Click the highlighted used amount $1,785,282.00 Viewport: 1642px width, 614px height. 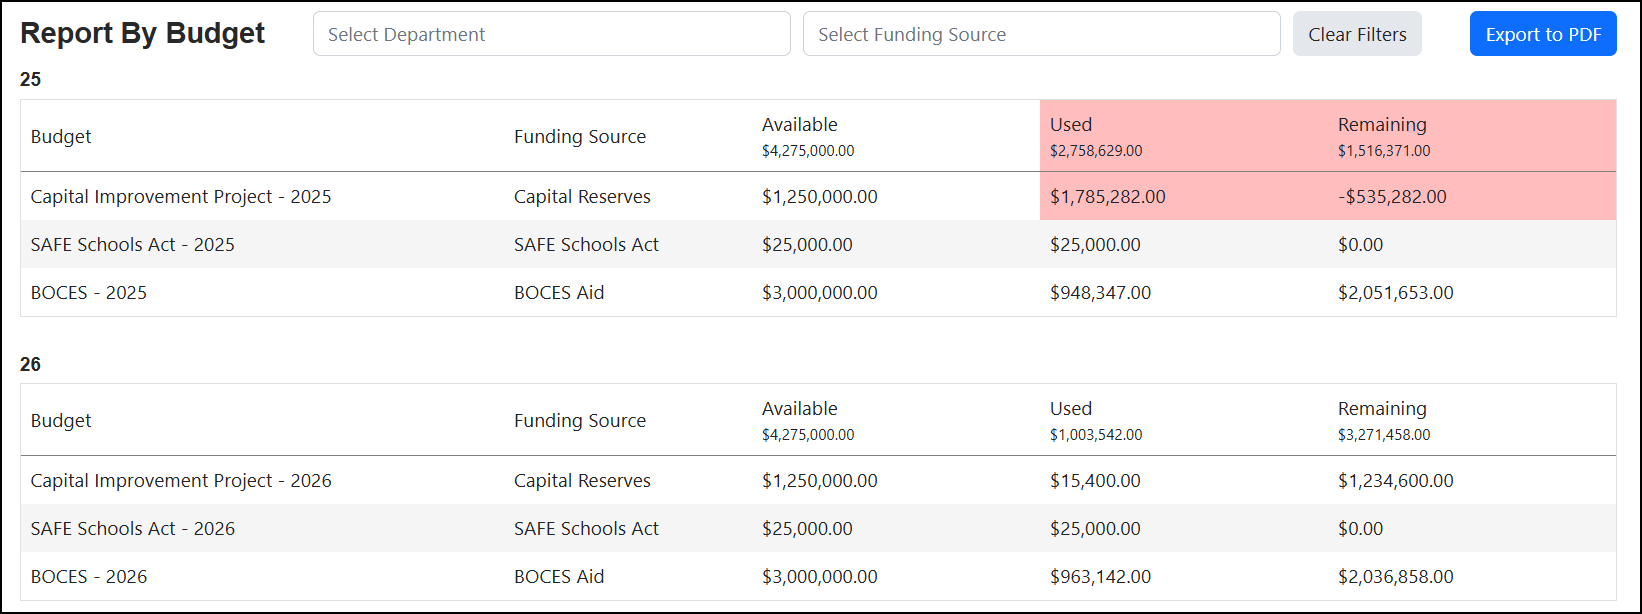coord(1108,197)
